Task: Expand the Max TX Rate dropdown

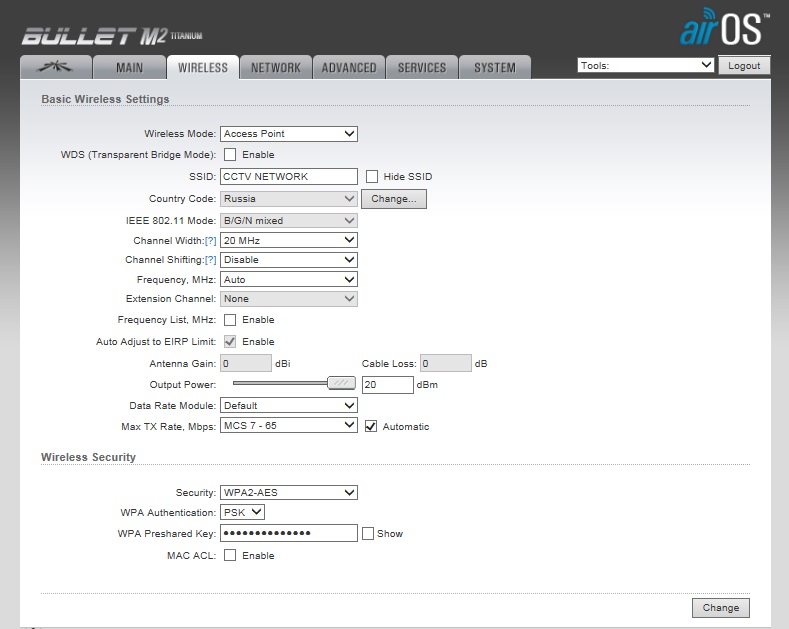Action: pos(289,426)
